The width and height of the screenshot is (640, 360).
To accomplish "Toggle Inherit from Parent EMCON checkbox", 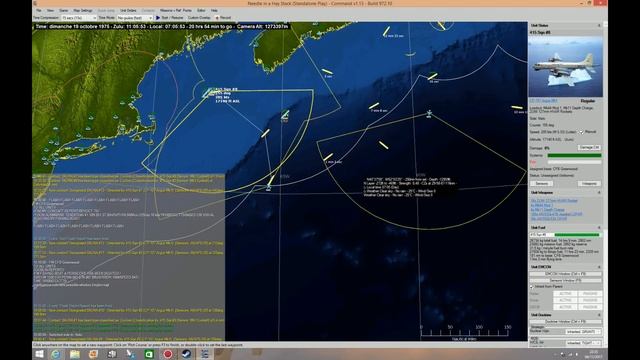I will [x=532, y=287].
